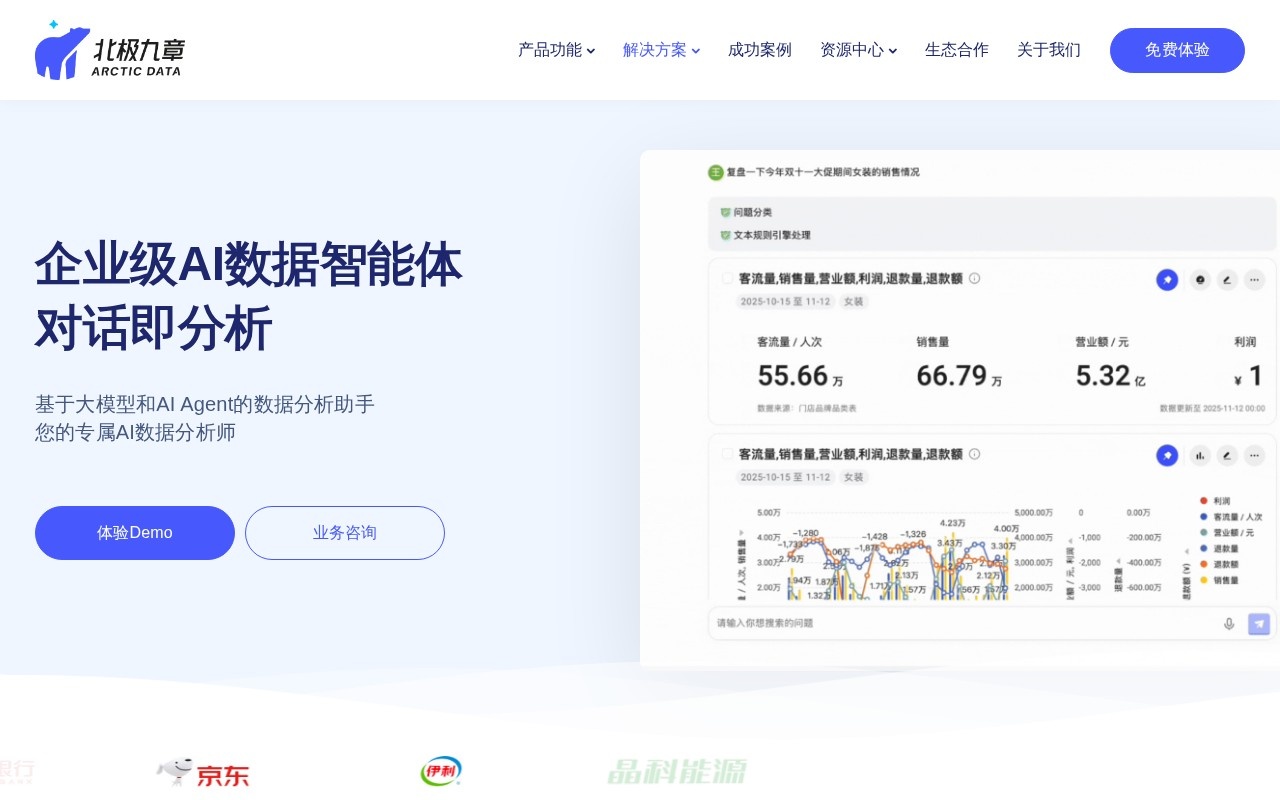The image size is (1280, 800).
Task: Click the Arctic Data polar bear logo
Action: pos(110,50)
